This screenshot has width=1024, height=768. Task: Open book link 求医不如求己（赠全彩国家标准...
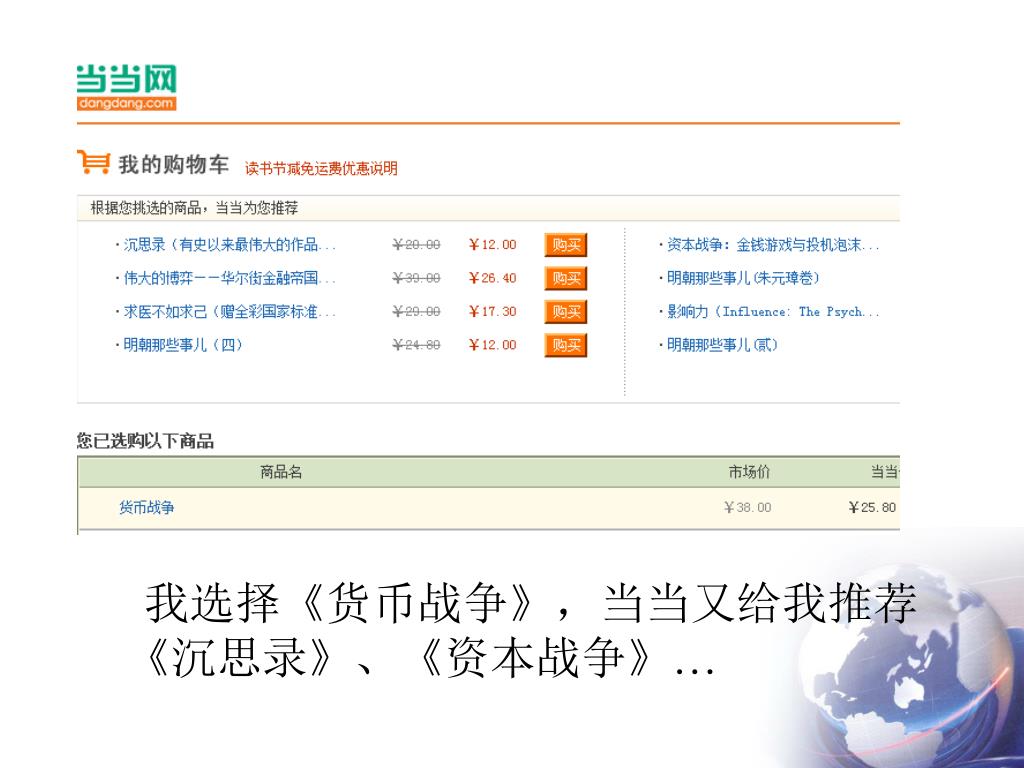click(x=229, y=312)
